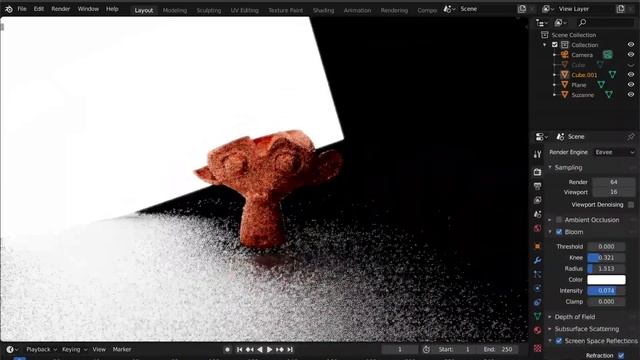The width and height of the screenshot is (640, 360).
Task: Disable the Bloom checkbox
Action: pyautogui.click(x=559, y=232)
